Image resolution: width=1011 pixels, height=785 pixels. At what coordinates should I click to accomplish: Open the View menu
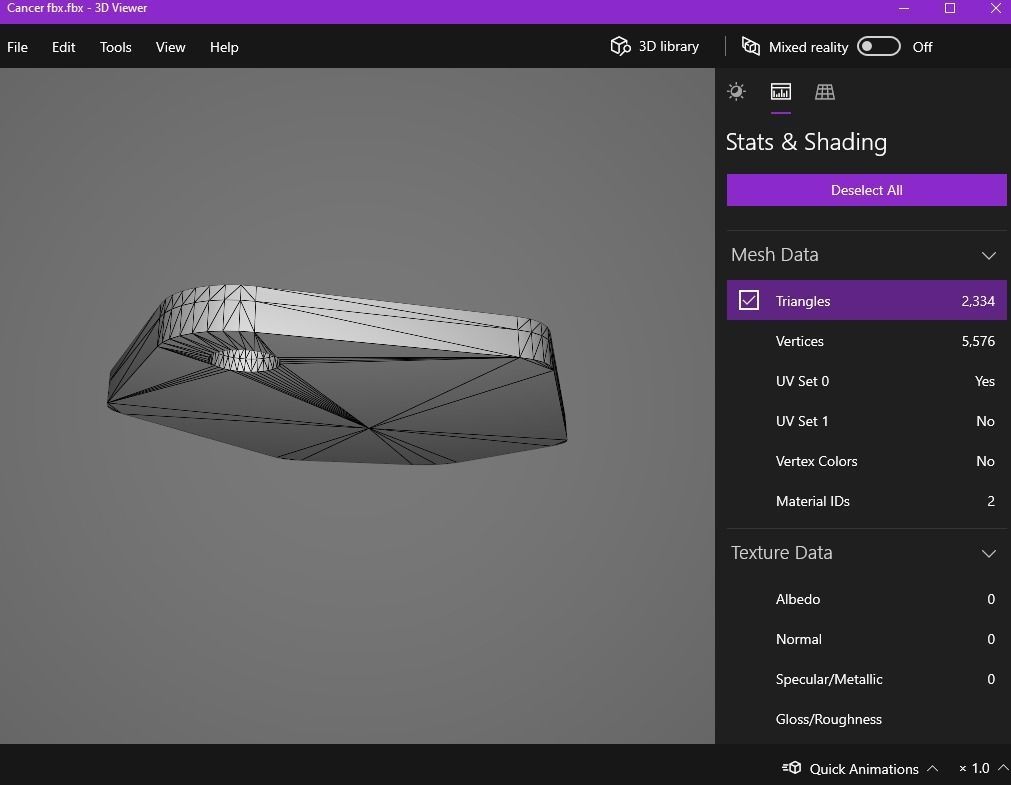click(x=170, y=47)
